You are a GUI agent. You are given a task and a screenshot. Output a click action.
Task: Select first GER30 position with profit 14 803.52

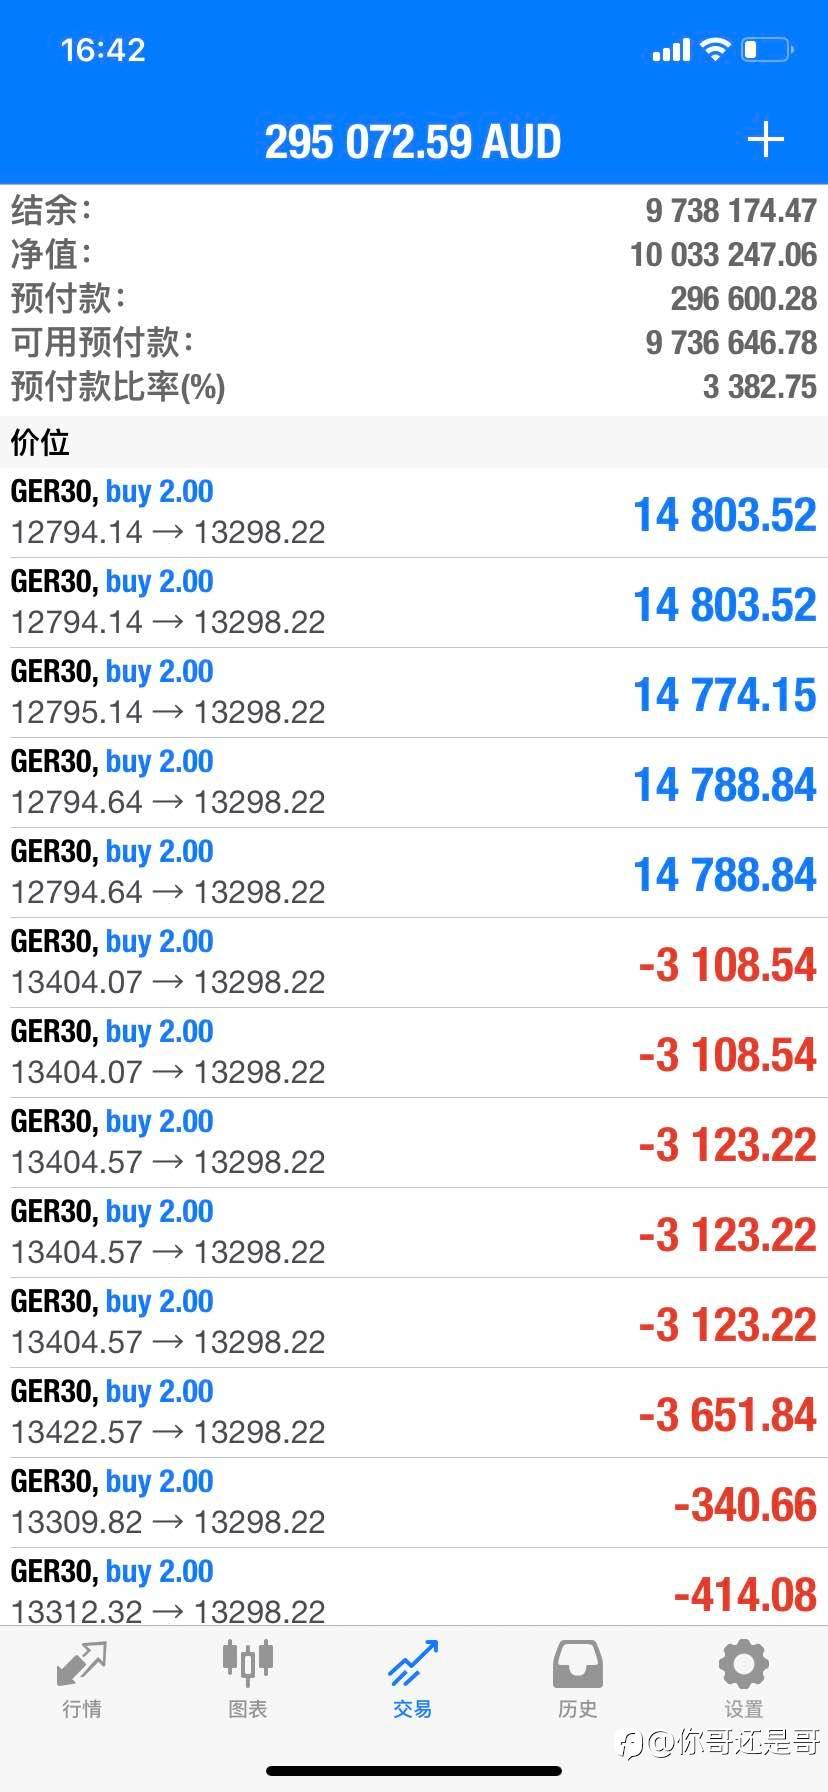coord(414,512)
